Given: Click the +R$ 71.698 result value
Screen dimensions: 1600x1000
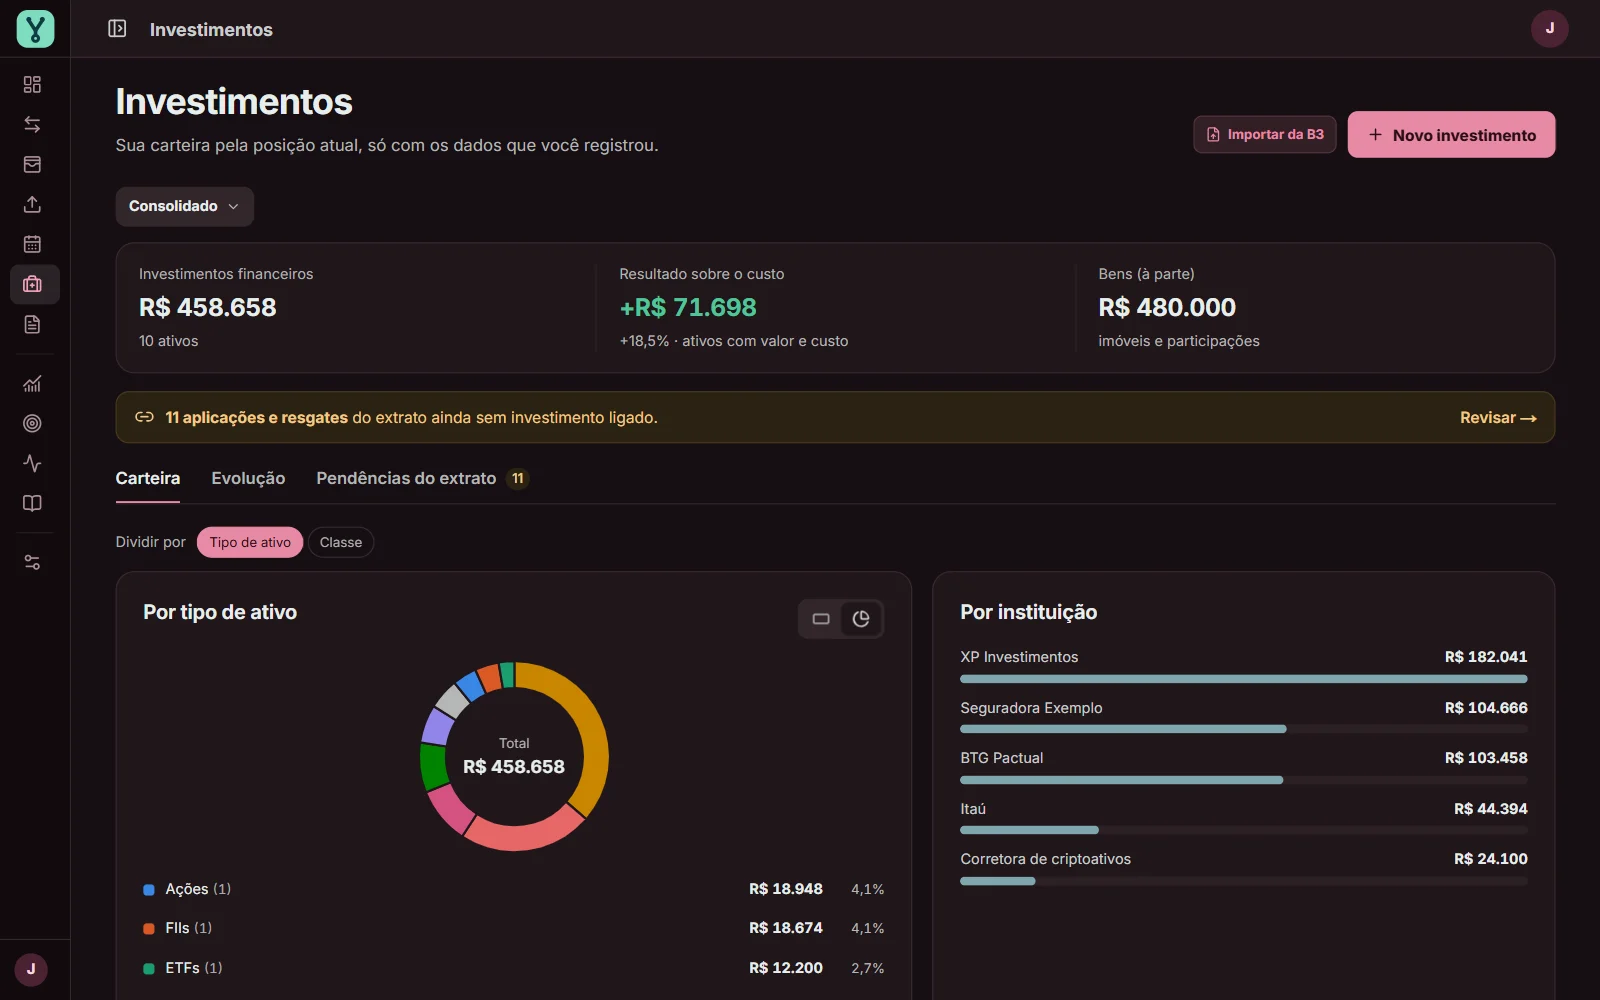Looking at the screenshot, I should [x=688, y=307].
